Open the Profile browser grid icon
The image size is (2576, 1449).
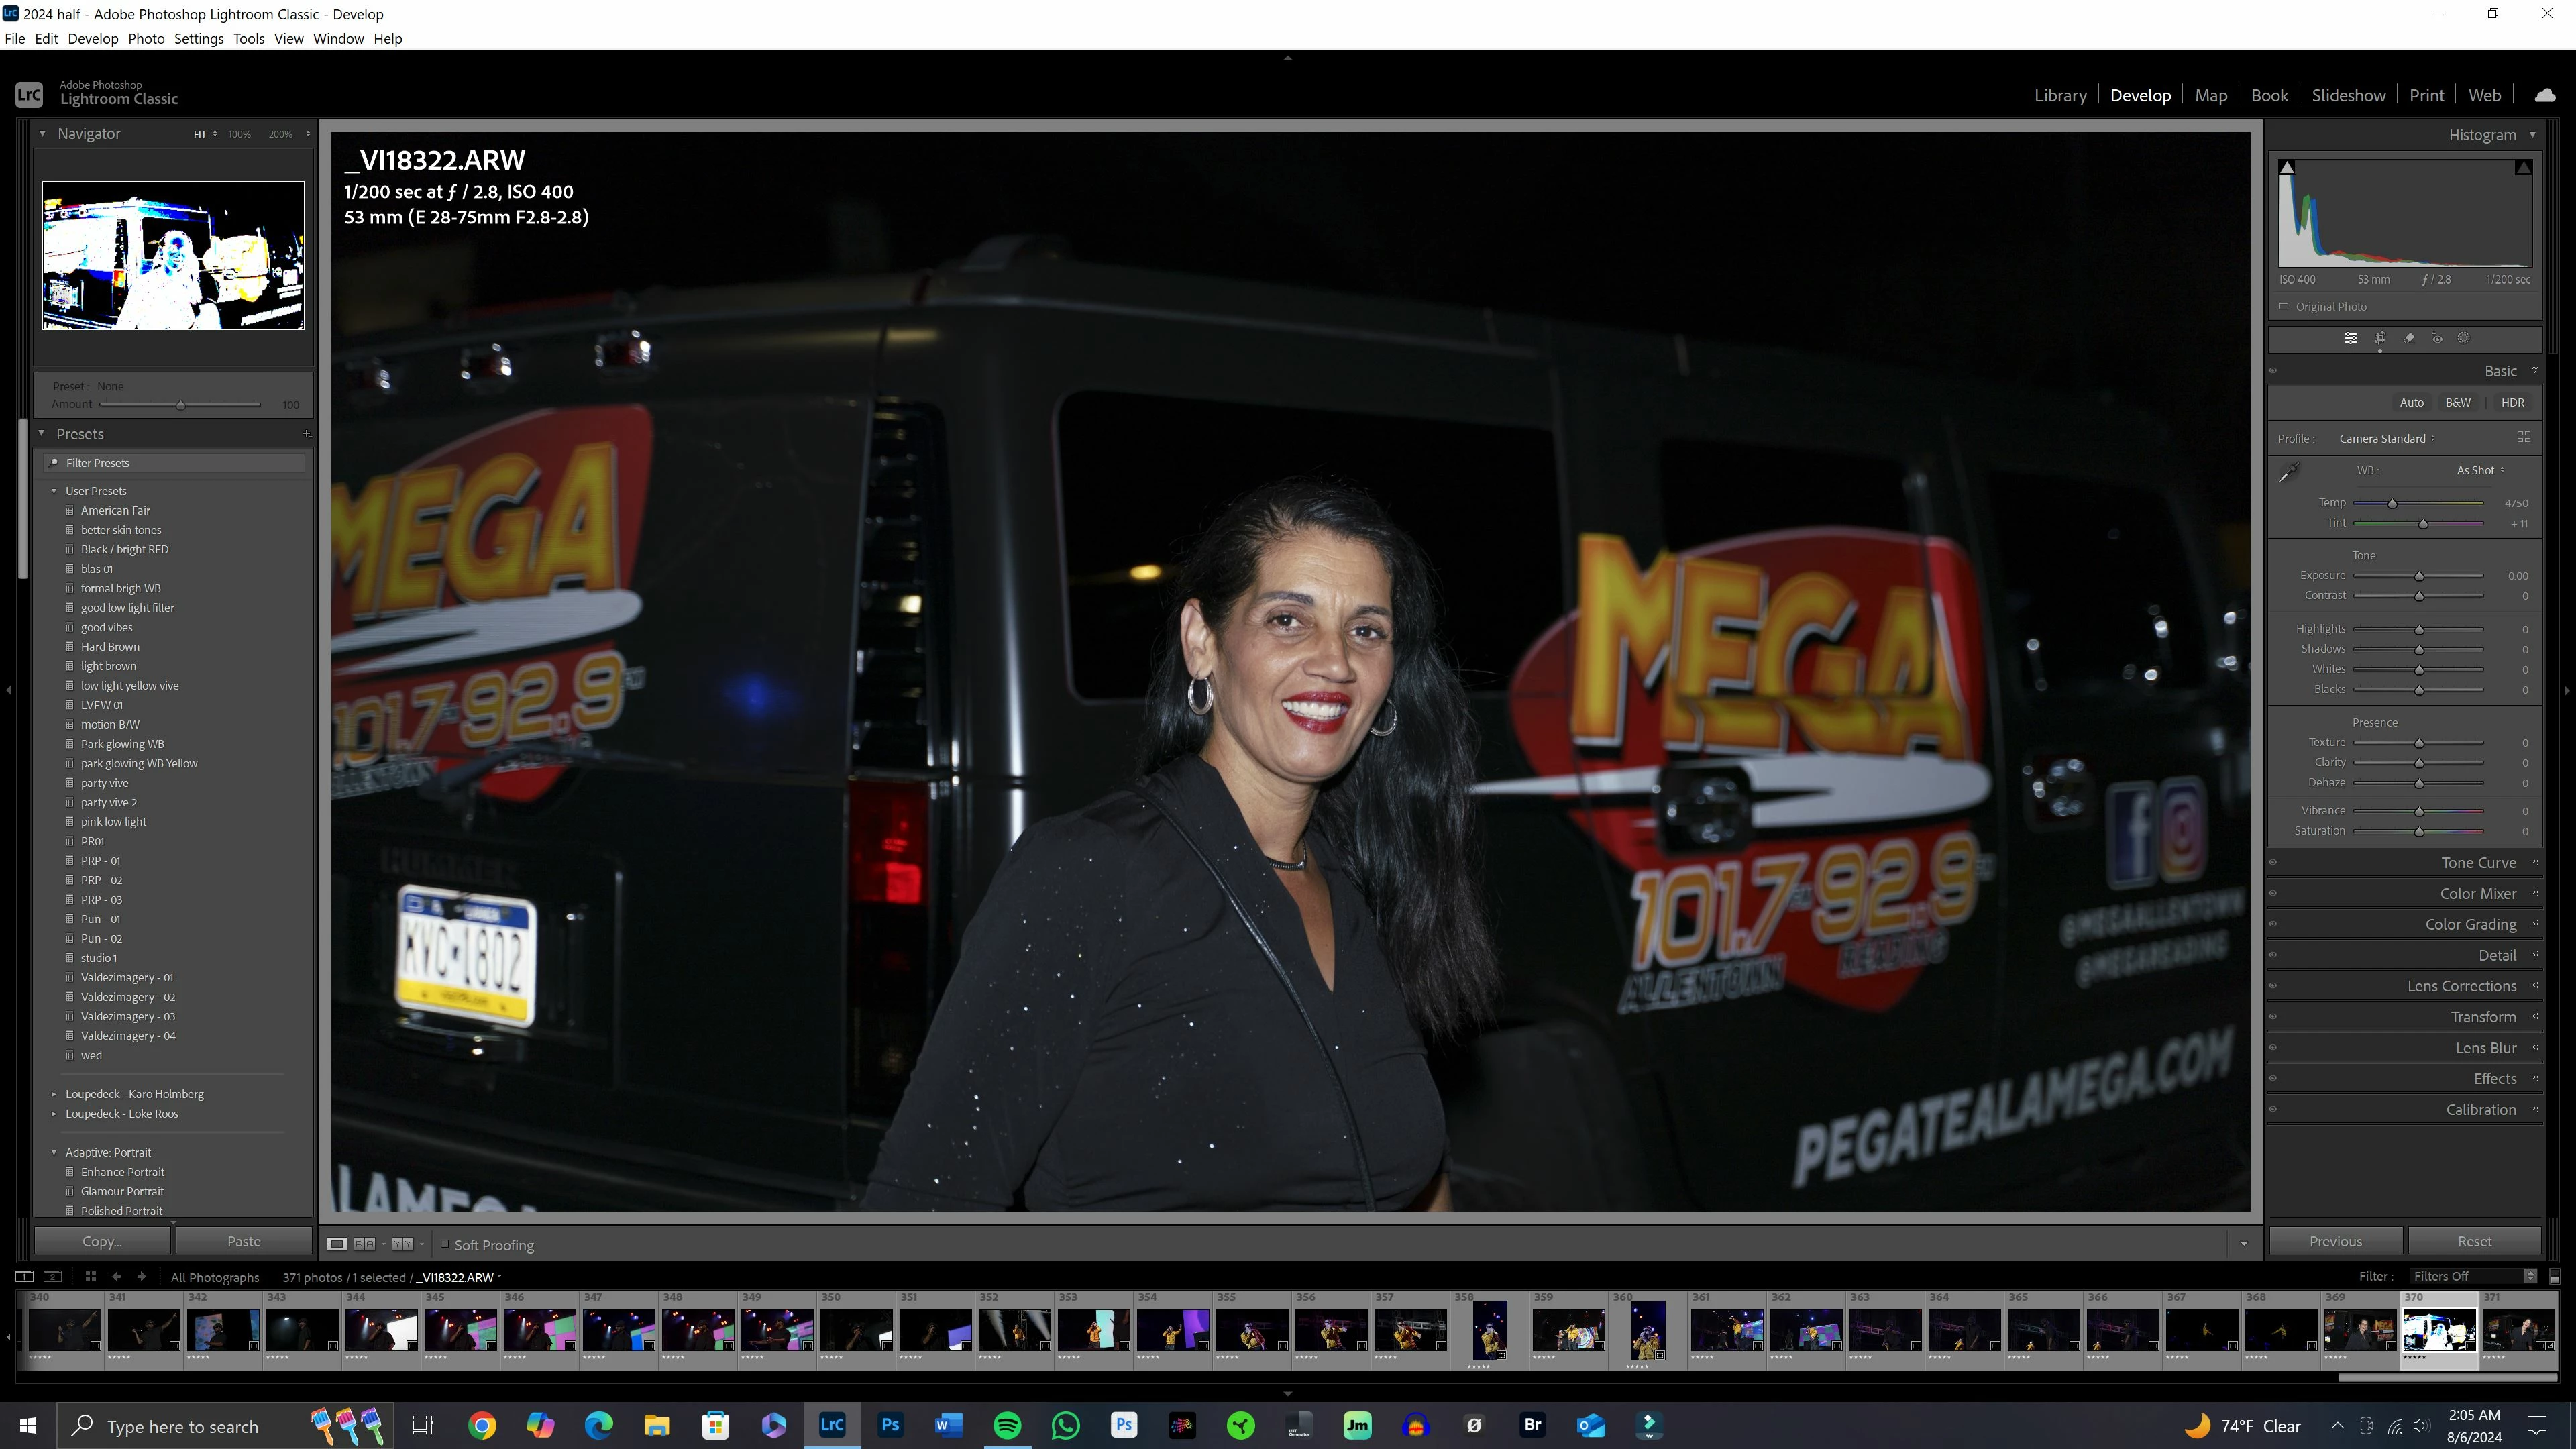2523,437
